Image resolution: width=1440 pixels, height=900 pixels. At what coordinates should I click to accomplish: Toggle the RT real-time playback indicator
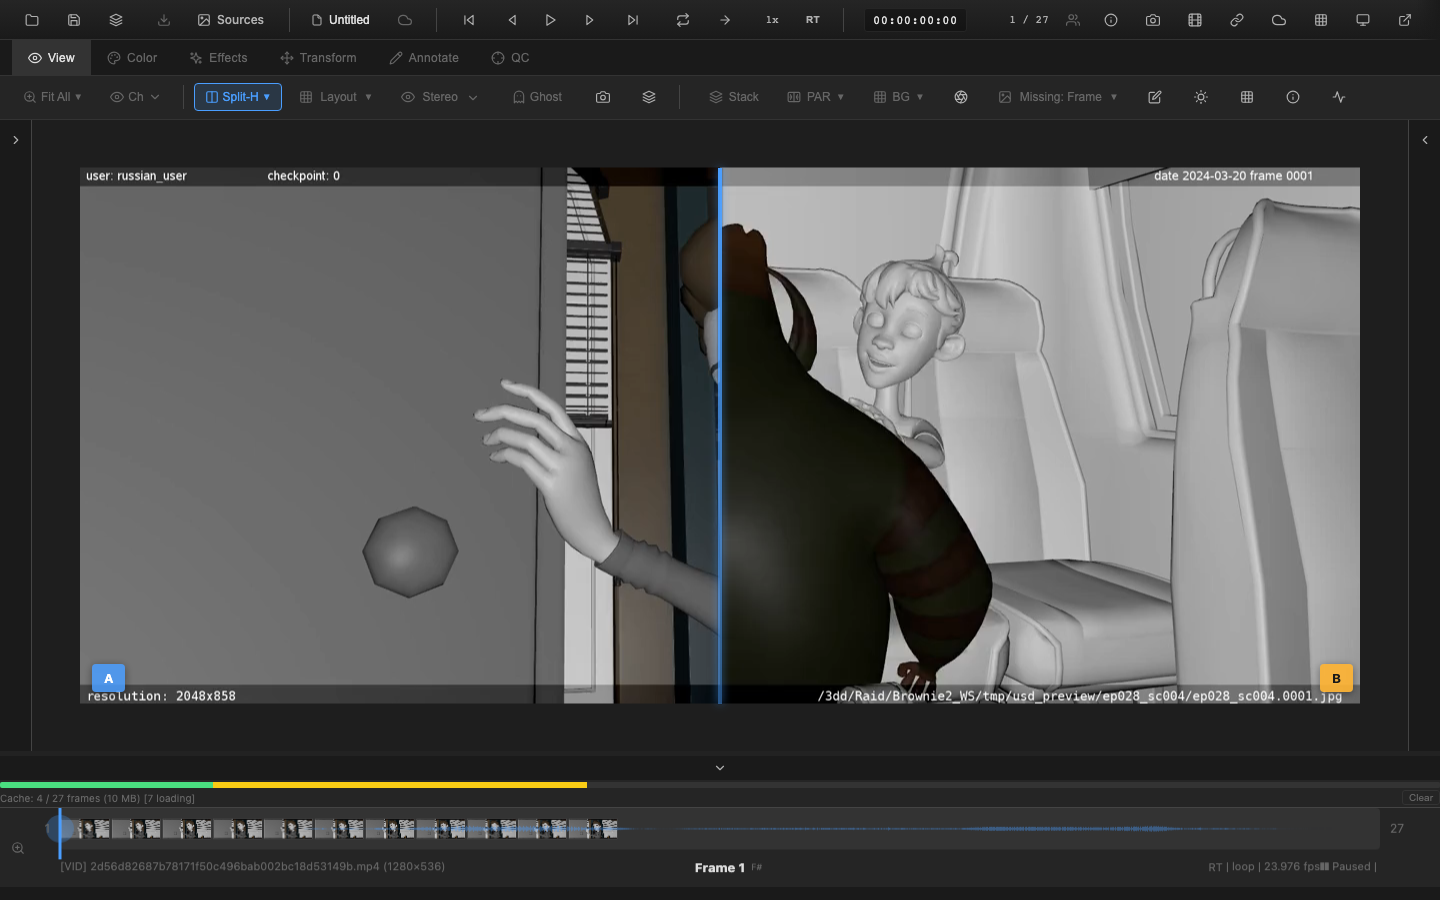tap(813, 19)
